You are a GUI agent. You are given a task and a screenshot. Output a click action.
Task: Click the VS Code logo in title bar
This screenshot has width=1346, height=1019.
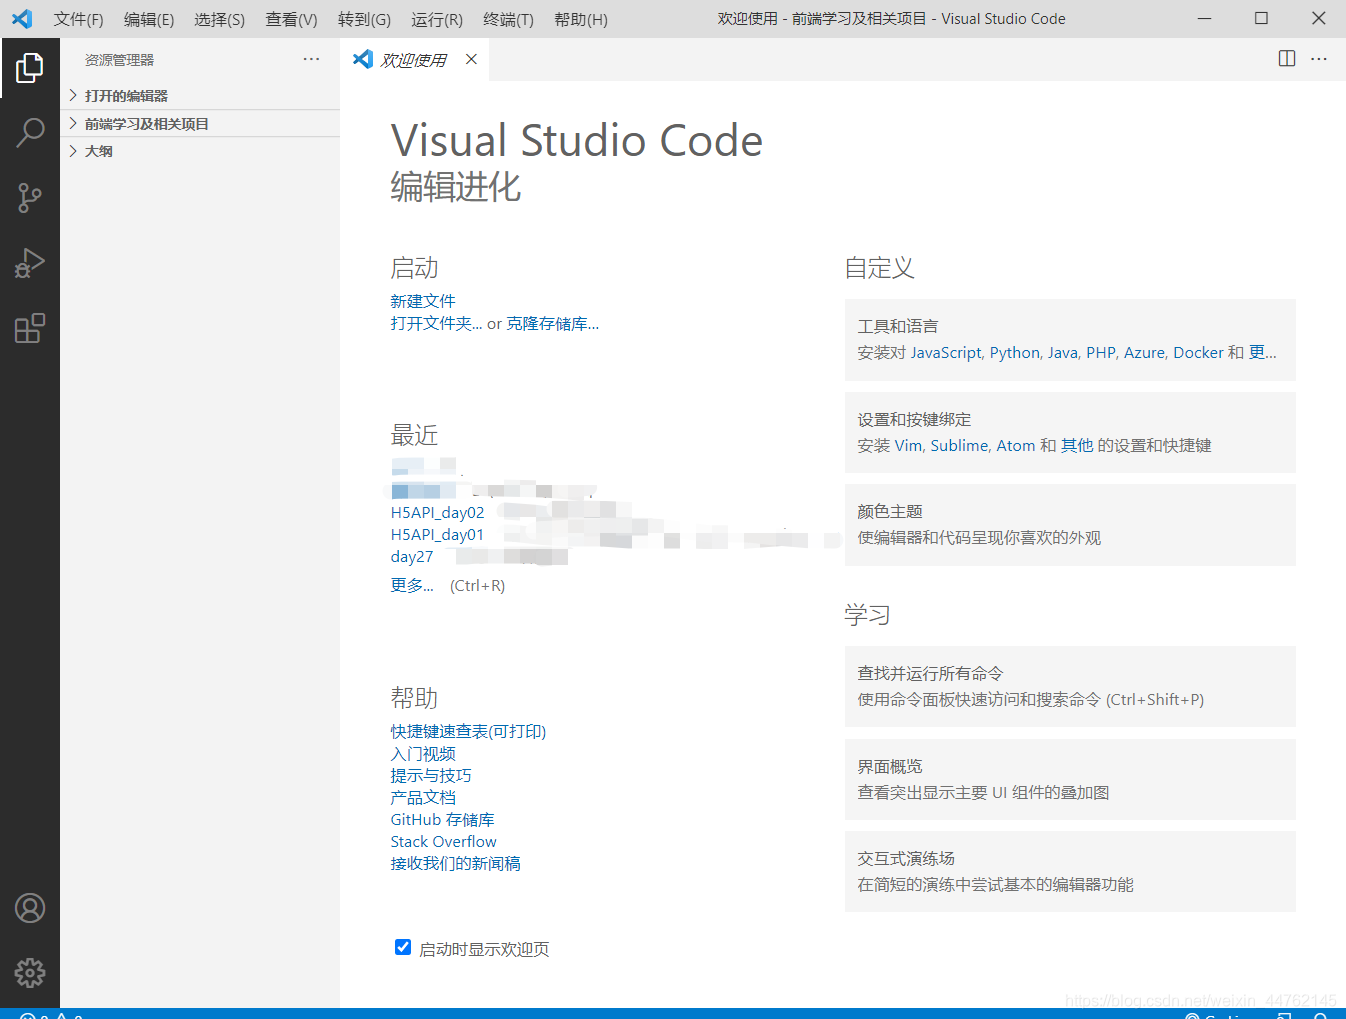pyautogui.click(x=22, y=19)
